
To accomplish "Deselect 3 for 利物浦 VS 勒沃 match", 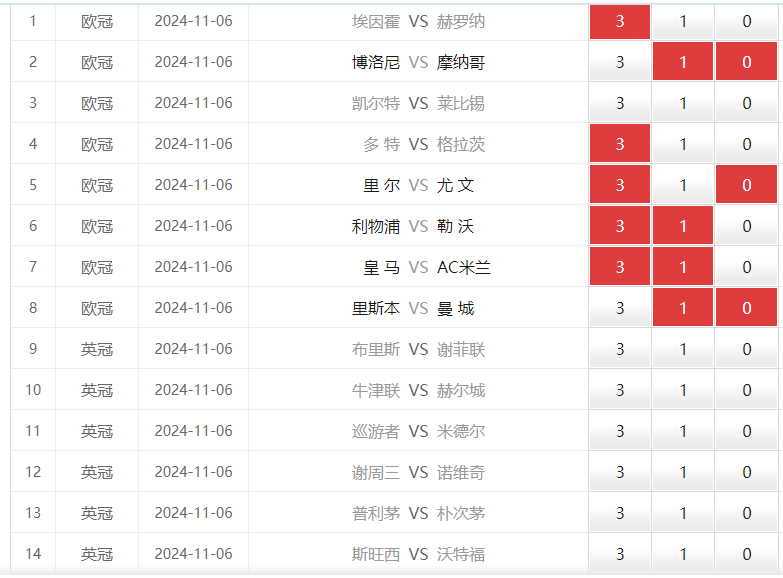I will click(620, 226).
